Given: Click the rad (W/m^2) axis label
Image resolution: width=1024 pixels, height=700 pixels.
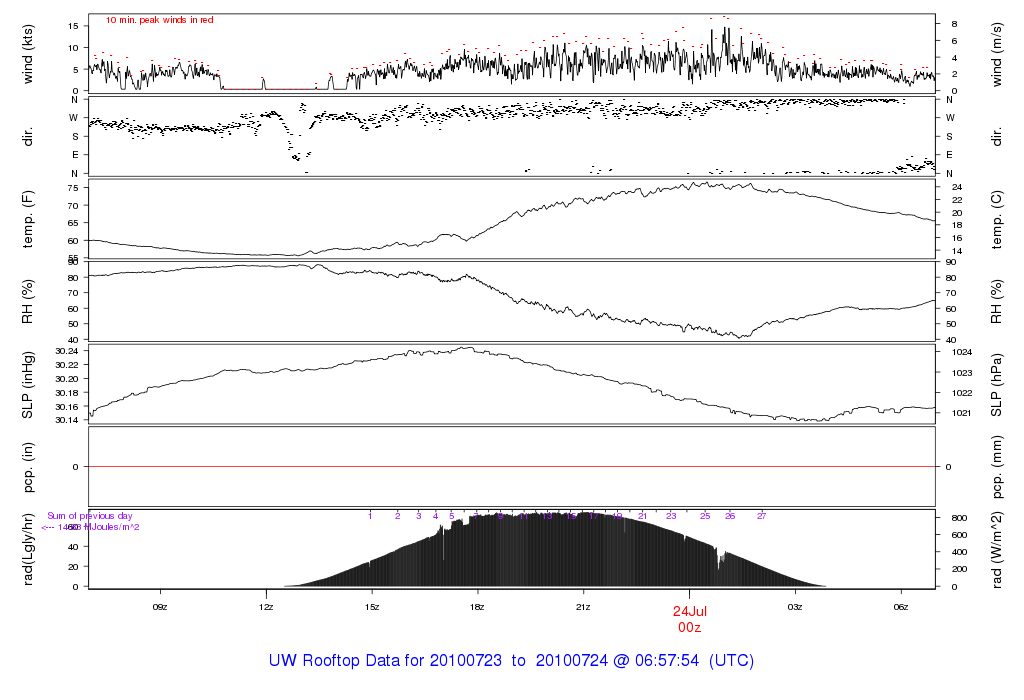Looking at the screenshot, I should [x=997, y=549].
